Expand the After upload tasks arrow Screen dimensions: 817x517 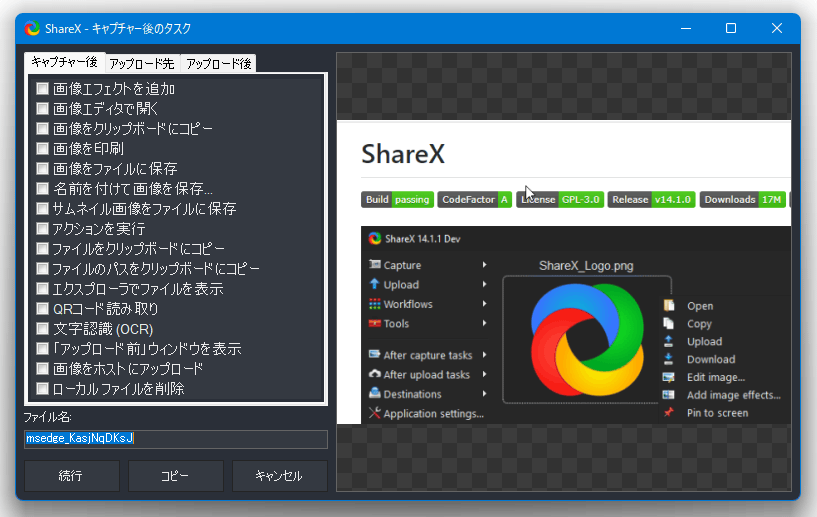[485, 374]
